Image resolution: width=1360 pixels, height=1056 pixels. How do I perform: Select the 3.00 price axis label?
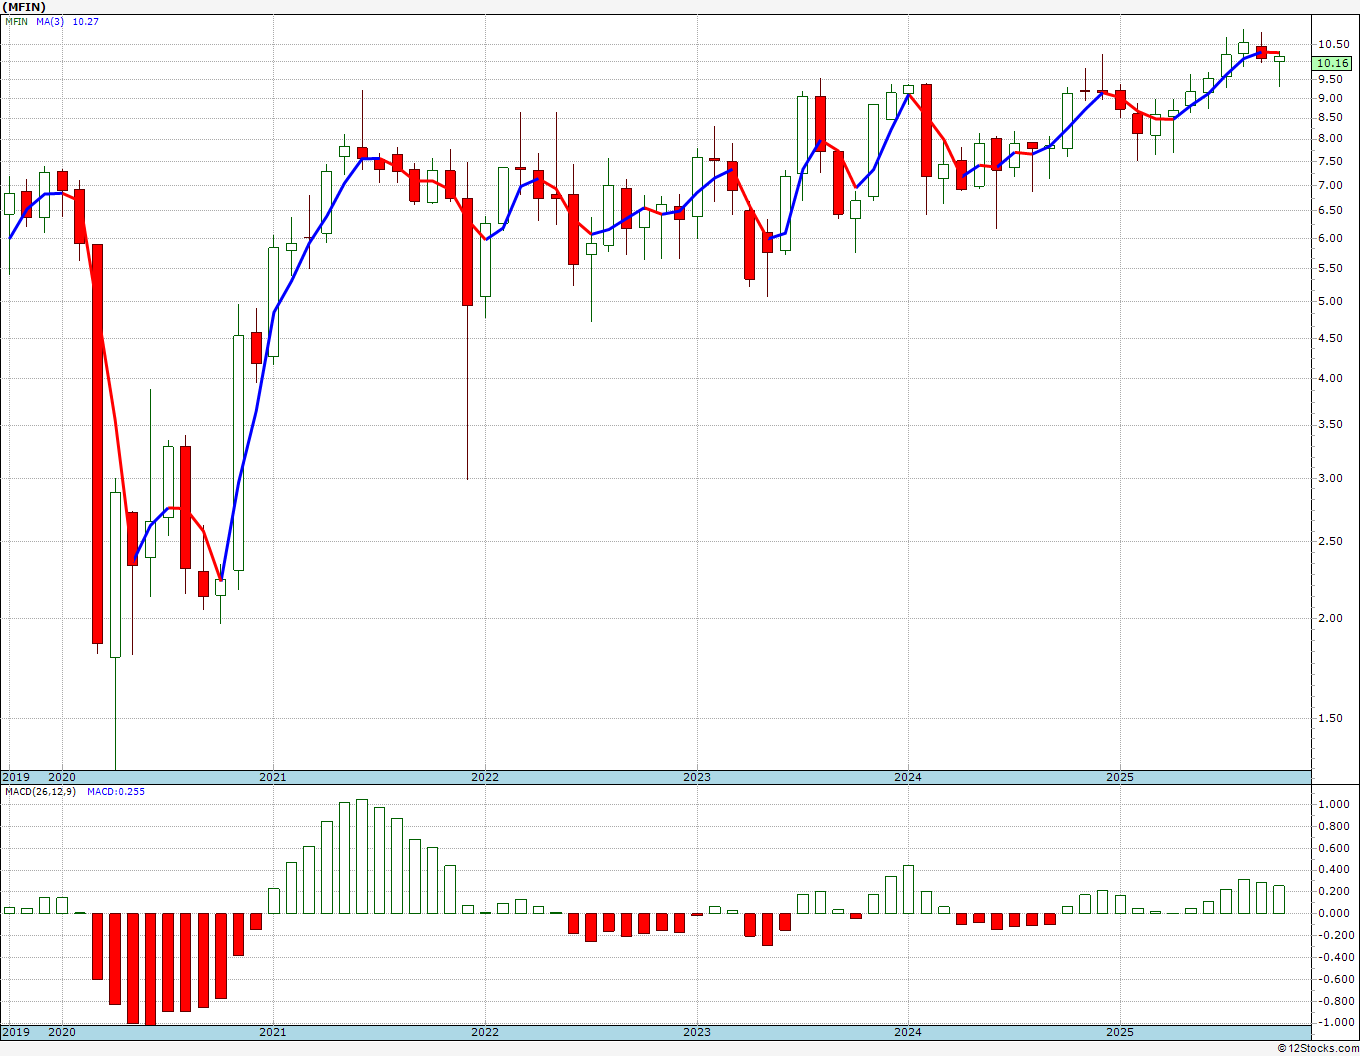[x=1330, y=478]
